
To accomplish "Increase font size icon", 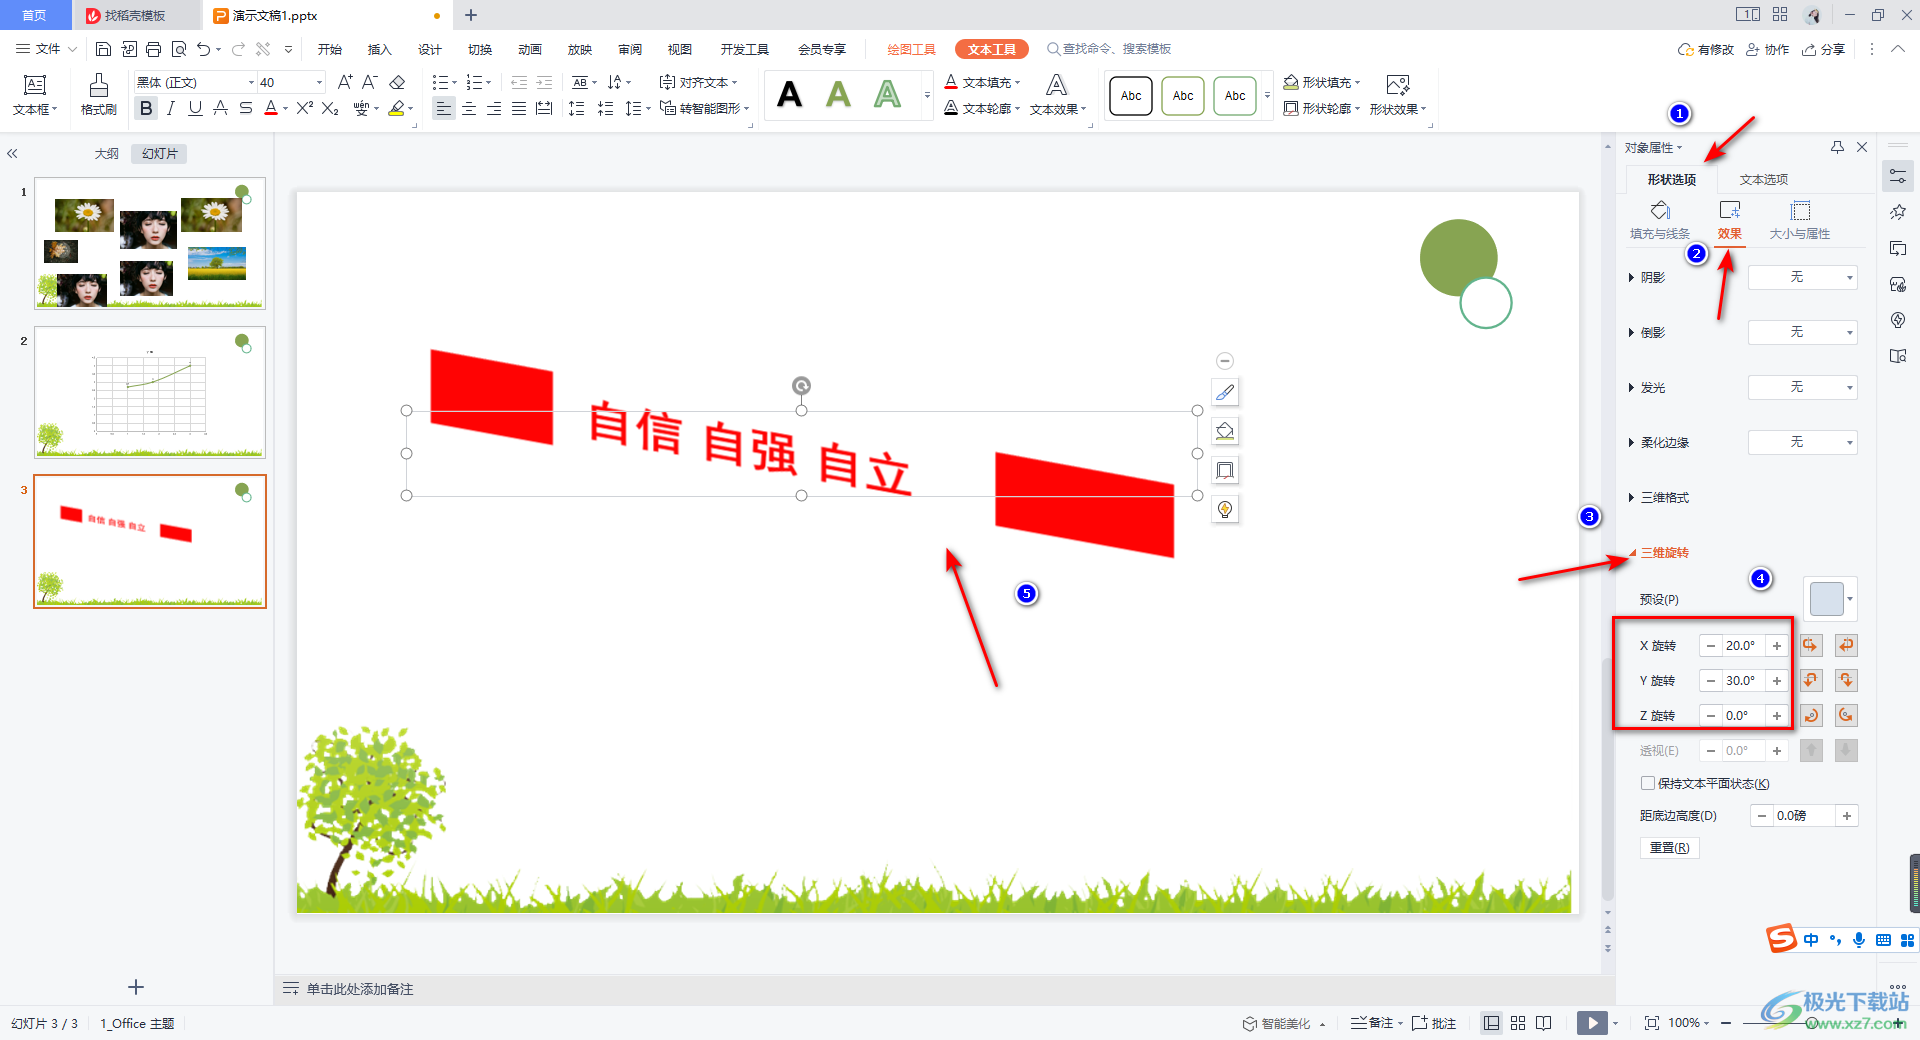I will pyautogui.click(x=345, y=82).
